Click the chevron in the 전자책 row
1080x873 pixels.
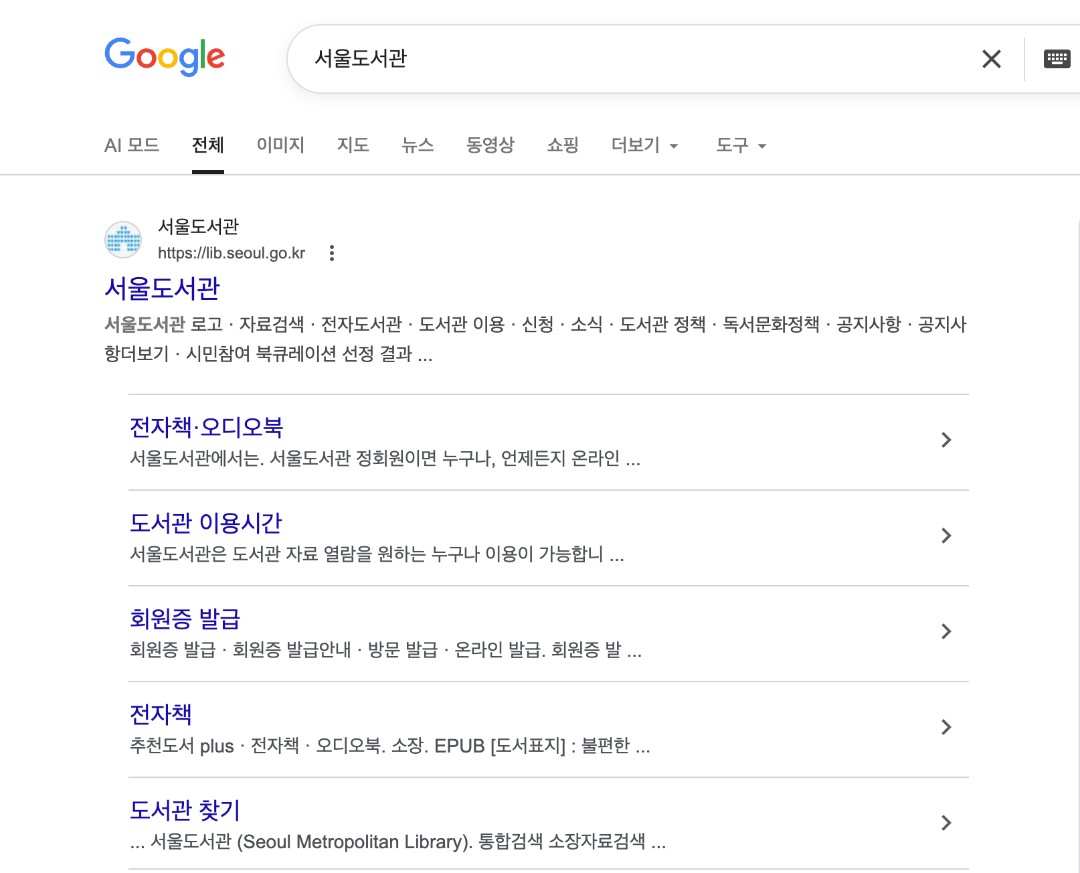tap(946, 727)
